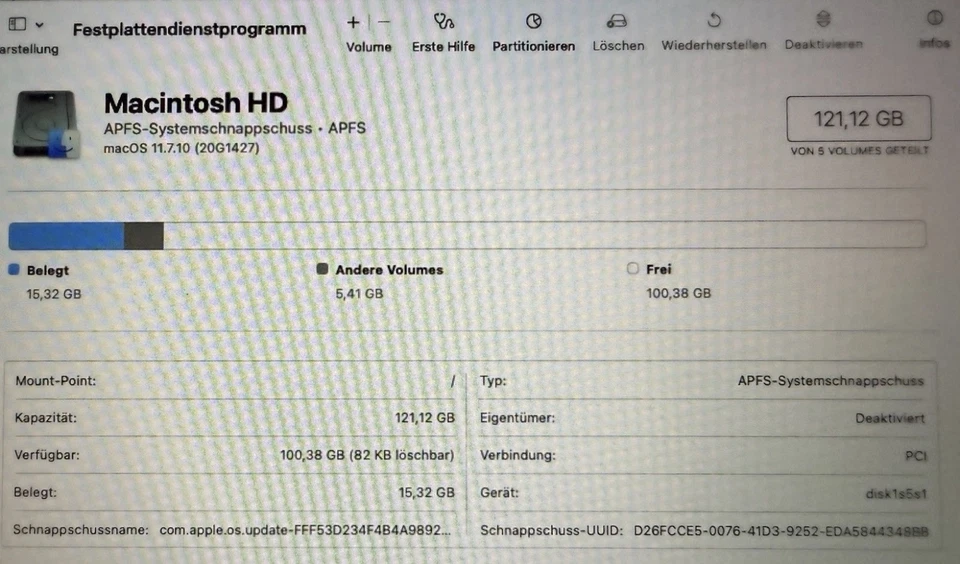This screenshot has height=564, width=960.
Task: Click the D26FCCE5 snapshot UUID value
Action: pos(781,530)
